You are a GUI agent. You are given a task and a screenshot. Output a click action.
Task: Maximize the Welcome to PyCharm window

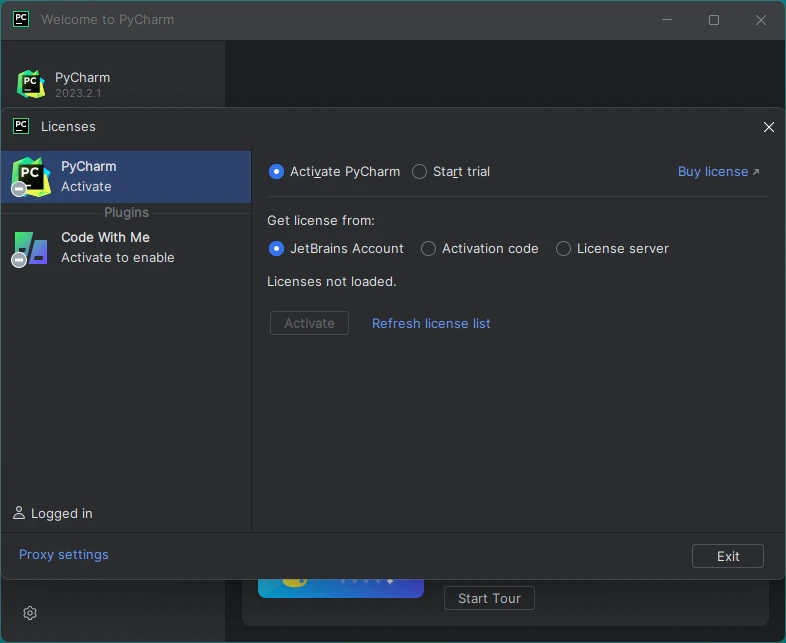coord(714,20)
